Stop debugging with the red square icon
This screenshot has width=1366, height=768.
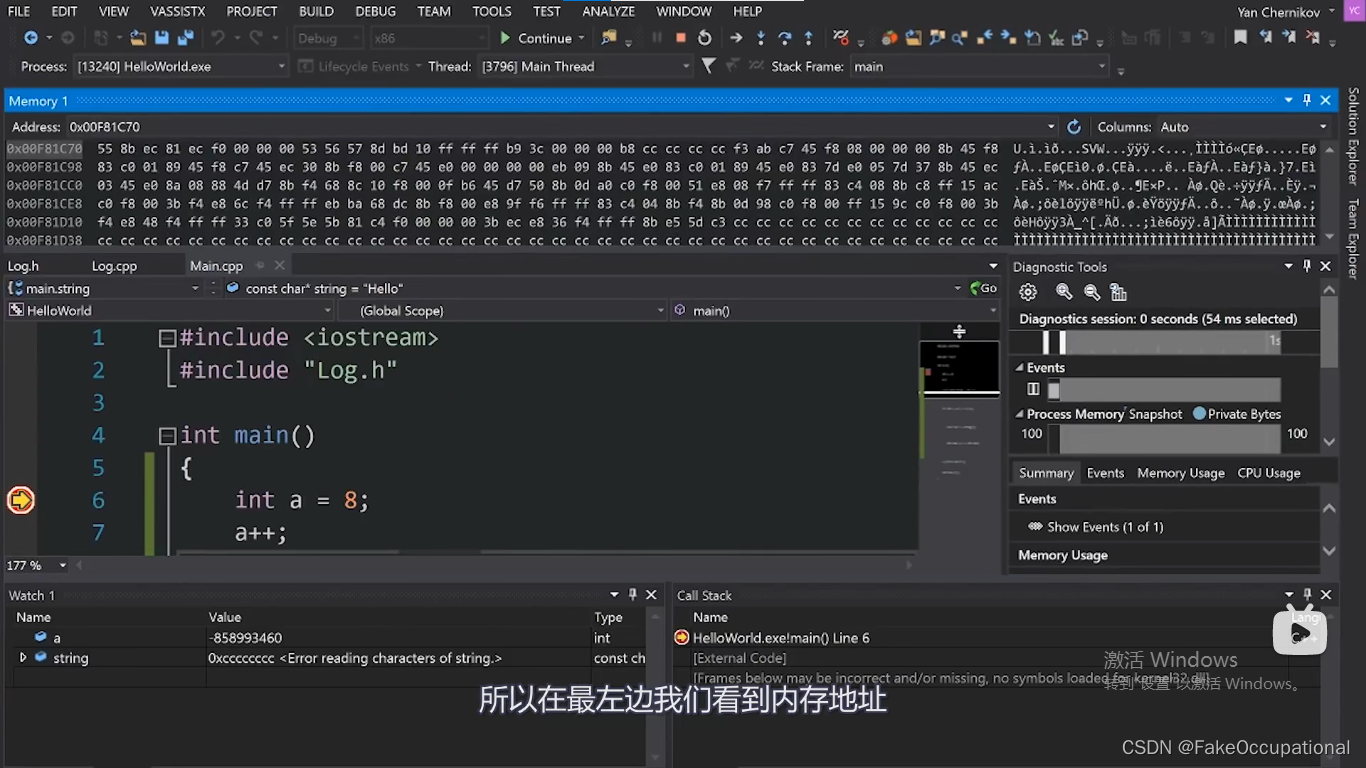(681, 37)
